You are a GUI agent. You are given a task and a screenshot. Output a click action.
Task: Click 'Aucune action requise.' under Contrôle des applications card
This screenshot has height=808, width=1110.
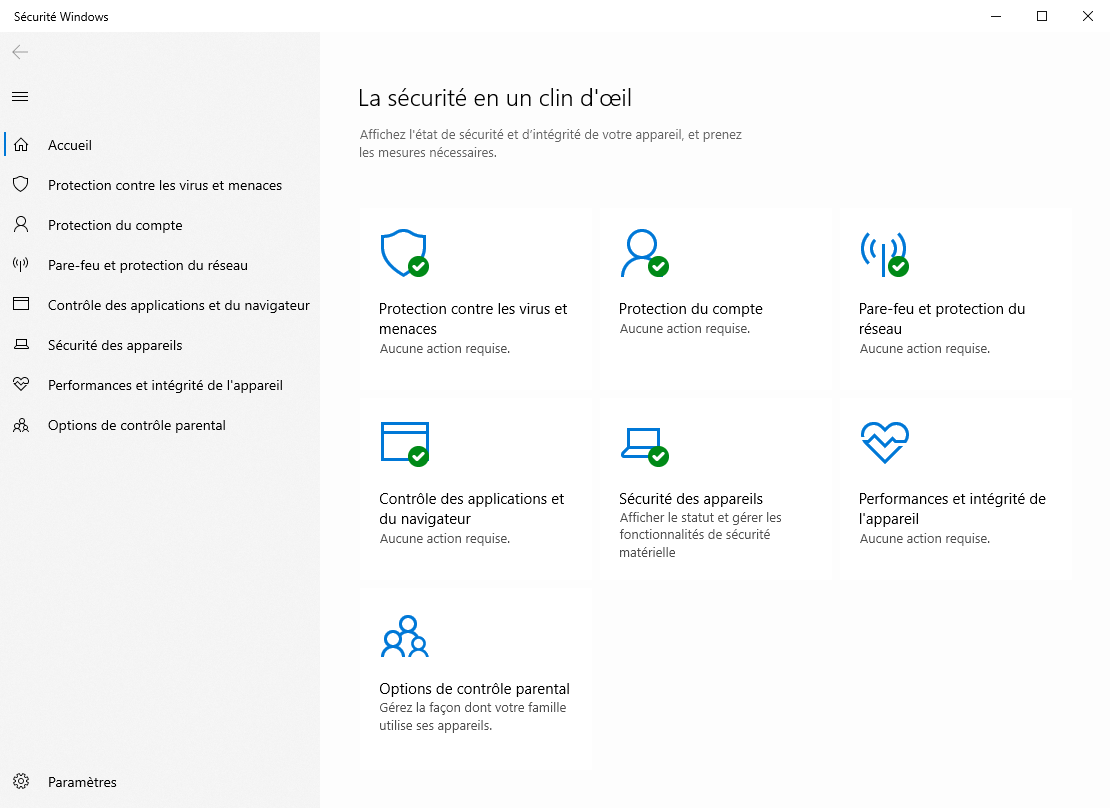445,538
